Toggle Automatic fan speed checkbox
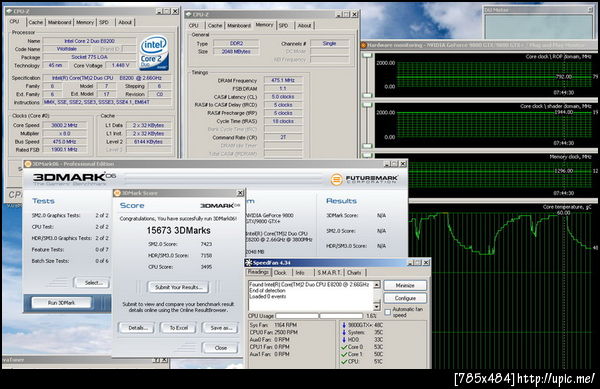The width and height of the screenshot is (600, 389). [388, 312]
